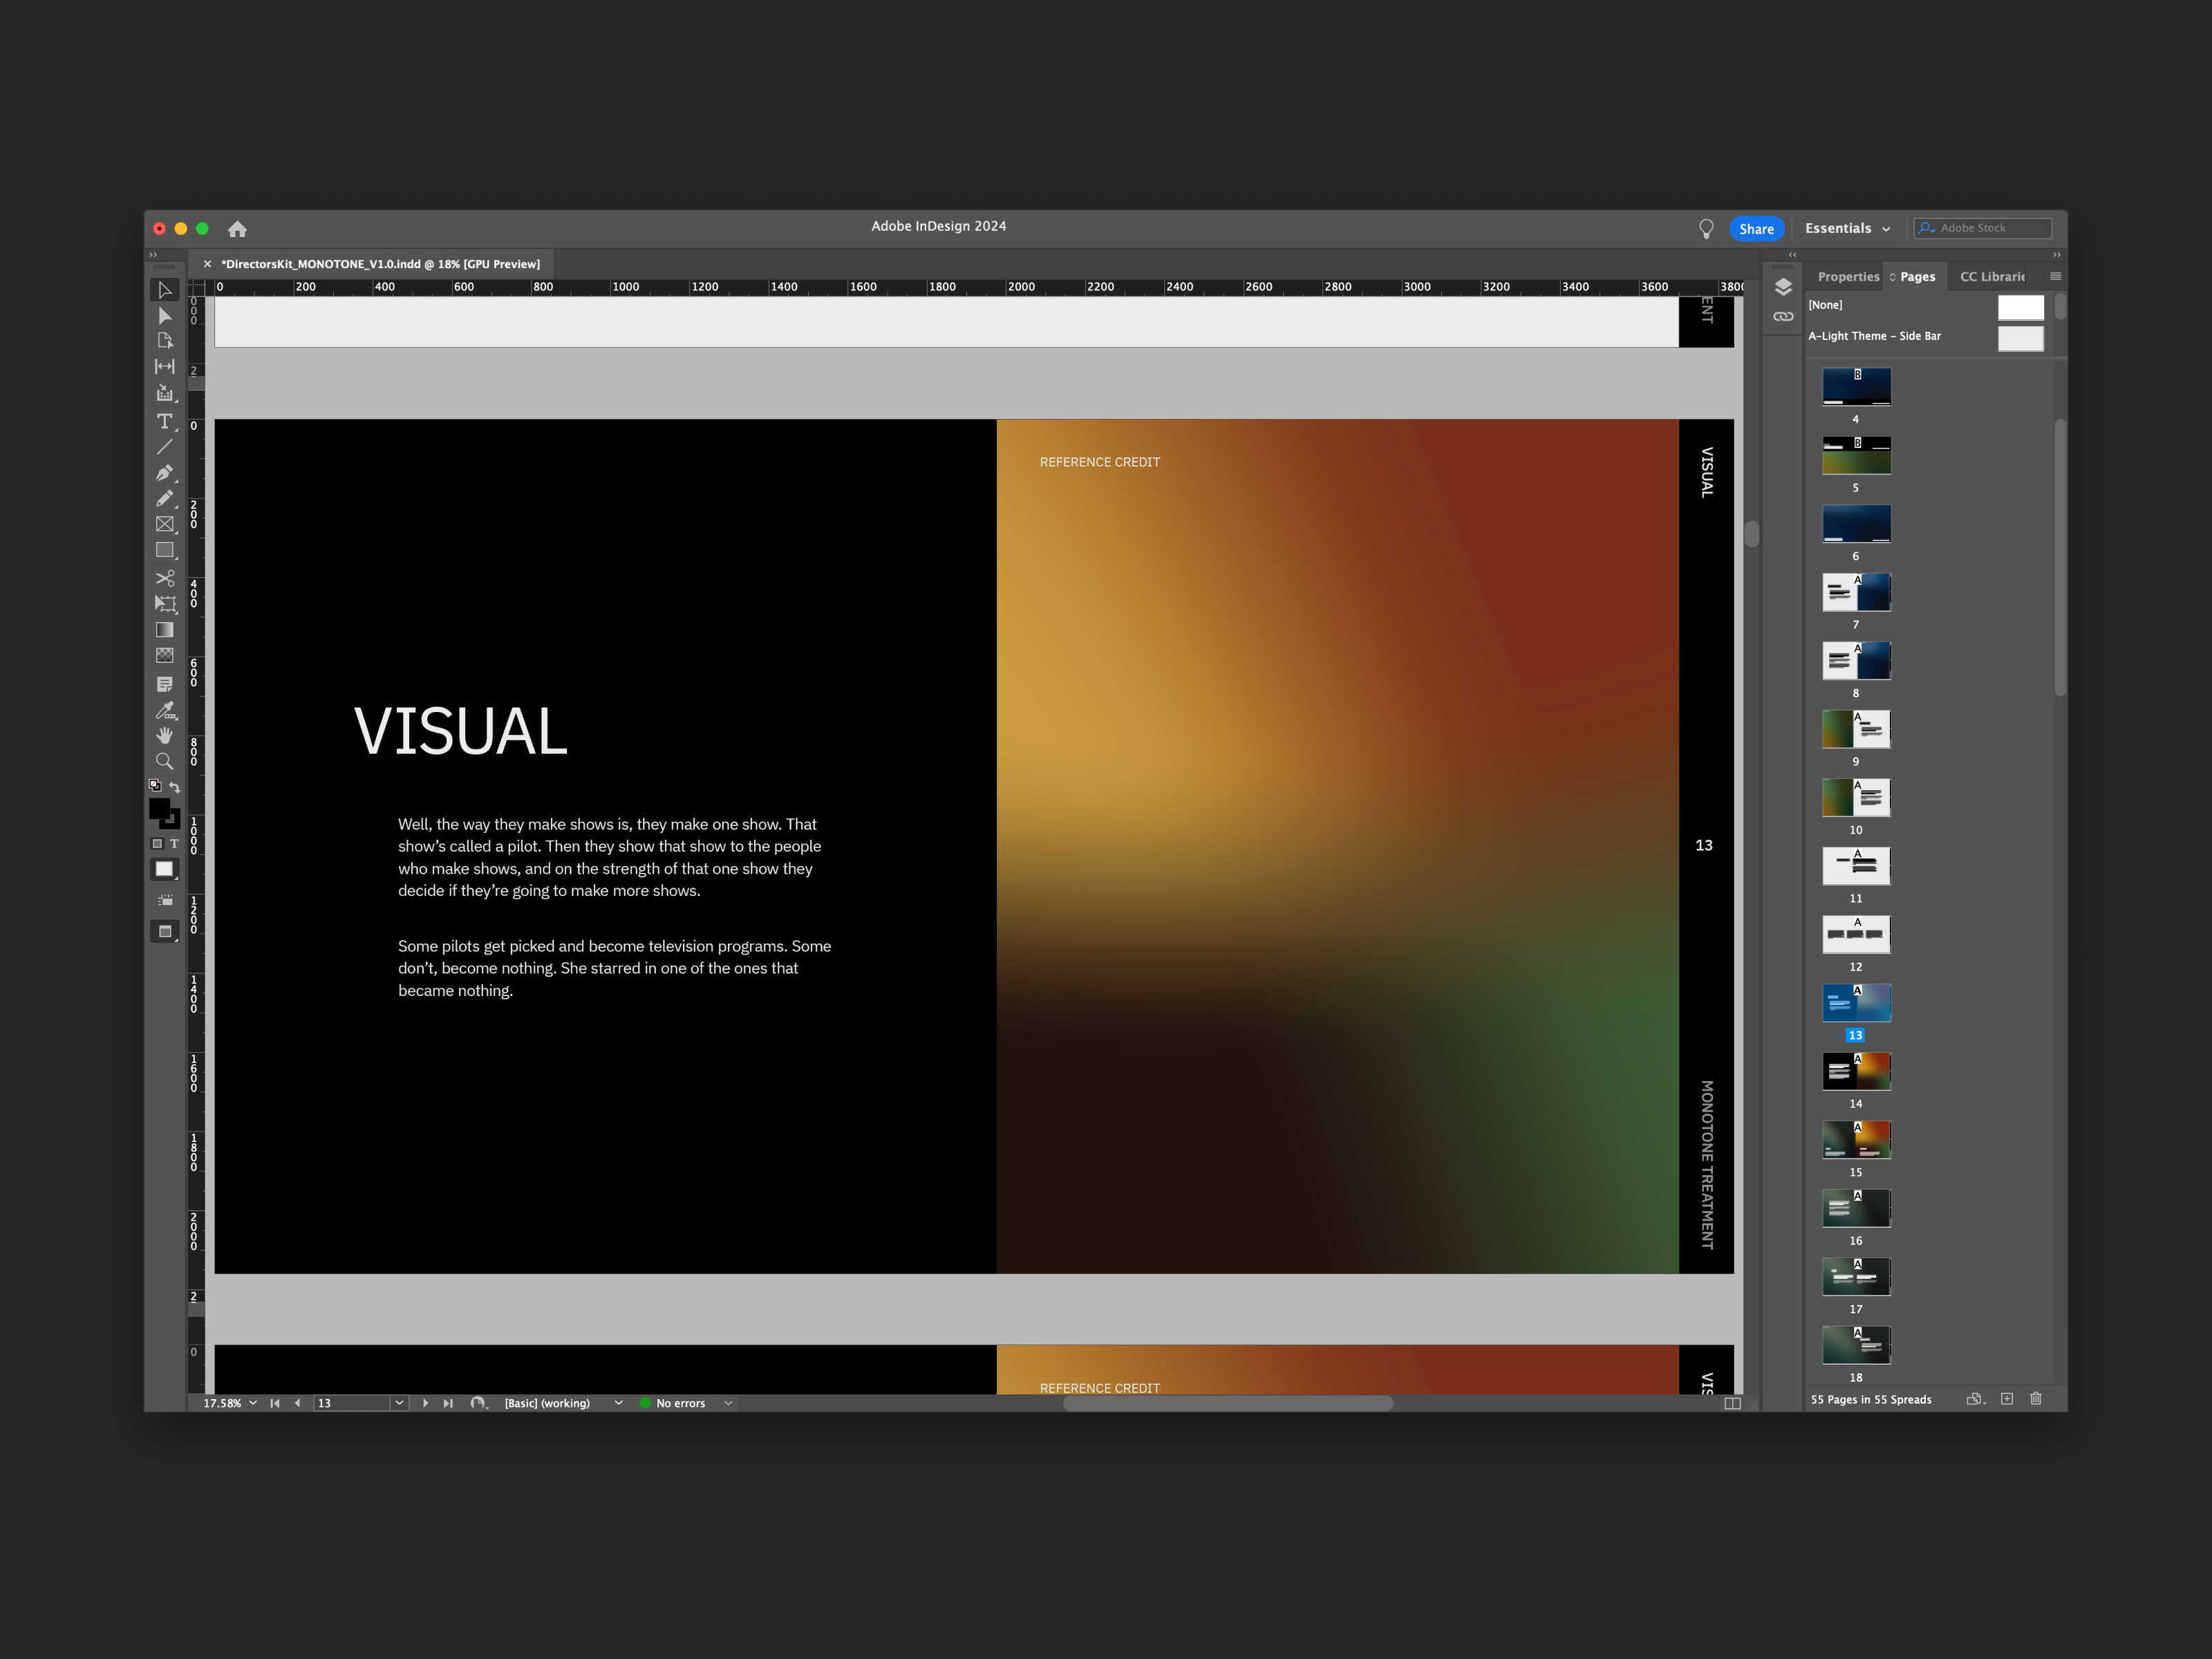Viewport: 2212px width, 1659px height.
Task: Select the Gap tool
Action: click(165, 367)
